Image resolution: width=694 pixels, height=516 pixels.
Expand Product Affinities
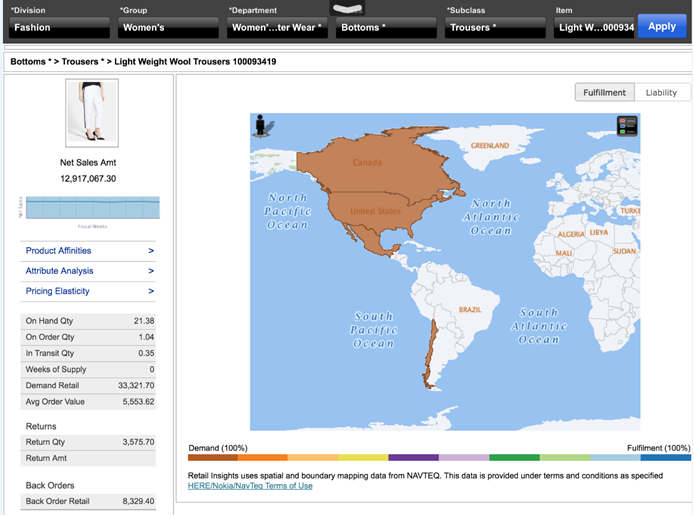tap(88, 251)
